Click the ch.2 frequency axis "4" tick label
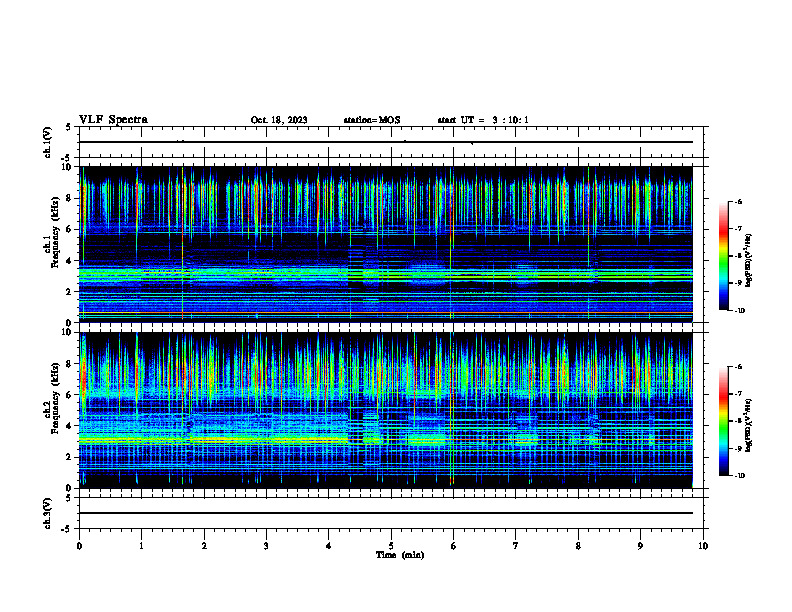 click(69, 426)
